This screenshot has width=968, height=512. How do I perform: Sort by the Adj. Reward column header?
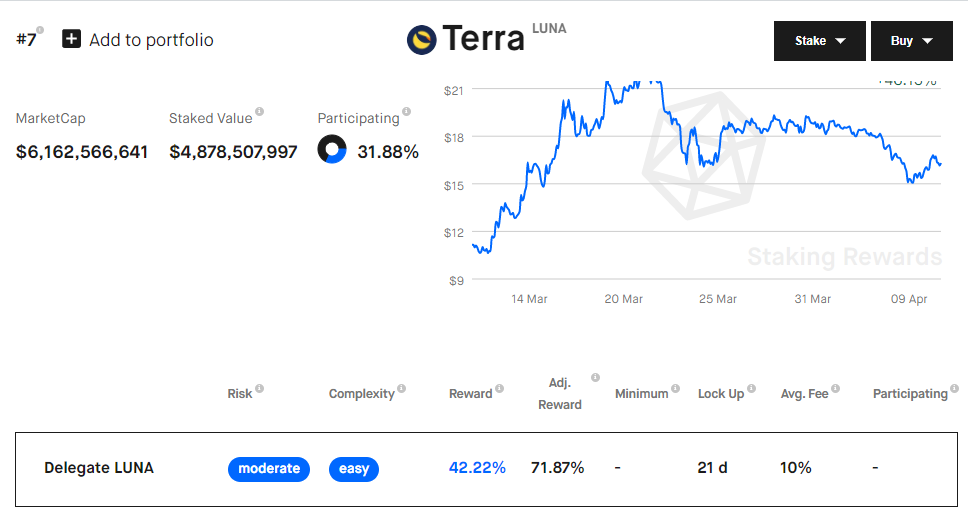(x=560, y=393)
